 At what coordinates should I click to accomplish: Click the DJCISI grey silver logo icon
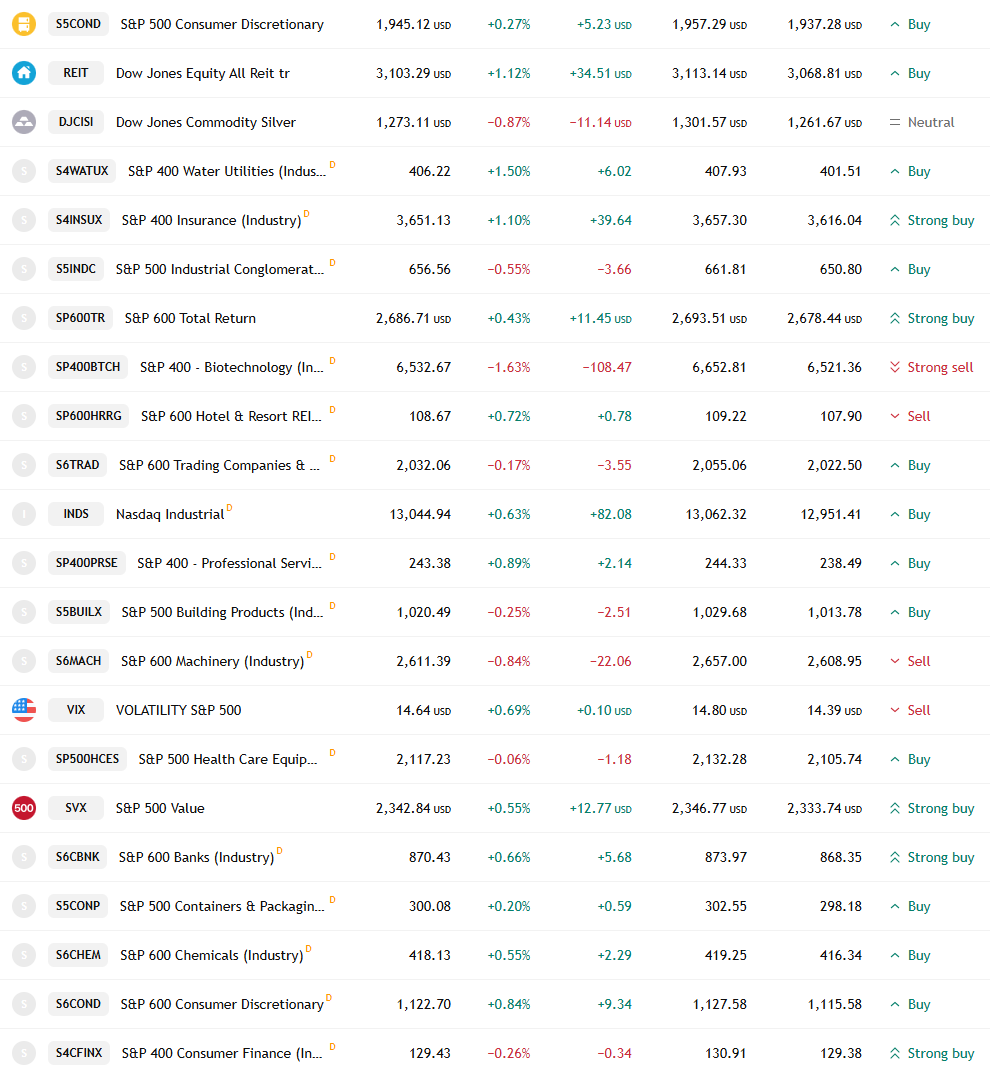pos(24,122)
